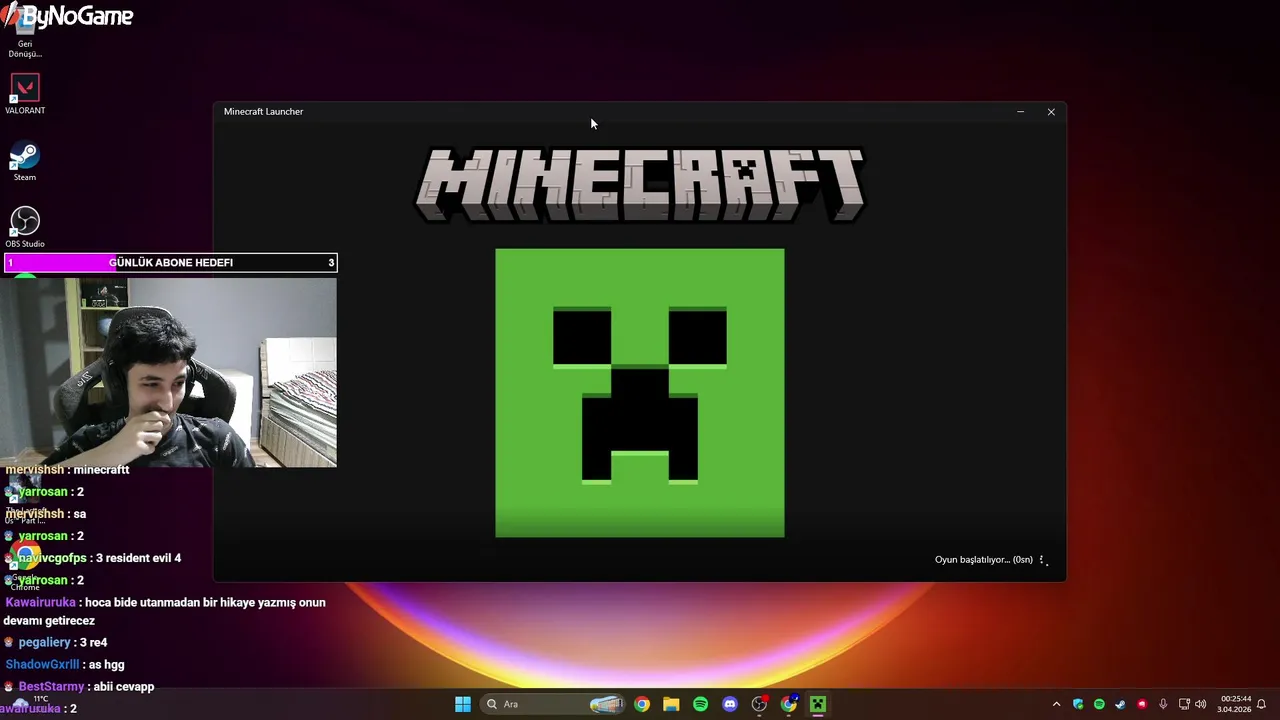Open File Explorer from the taskbar

click(x=671, y=704)
